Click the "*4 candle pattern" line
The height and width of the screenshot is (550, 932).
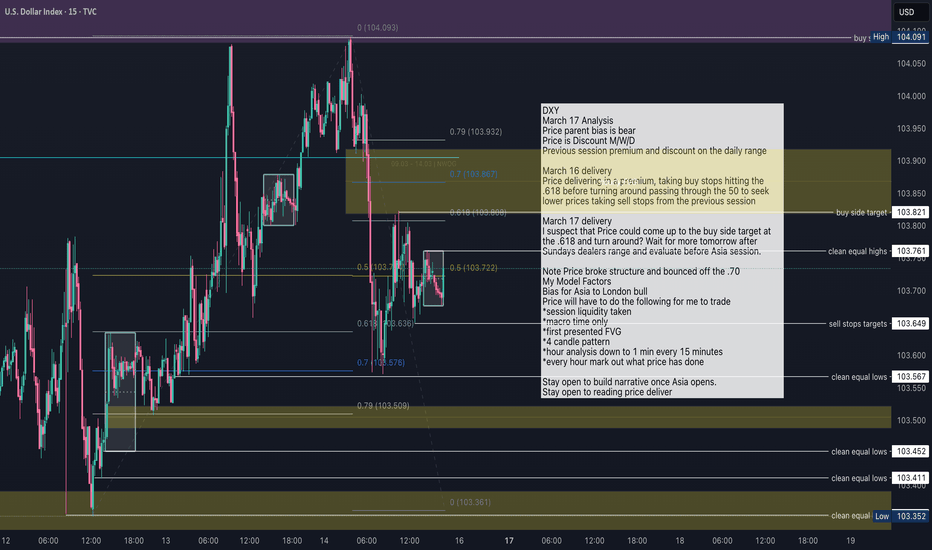[576, 342]
